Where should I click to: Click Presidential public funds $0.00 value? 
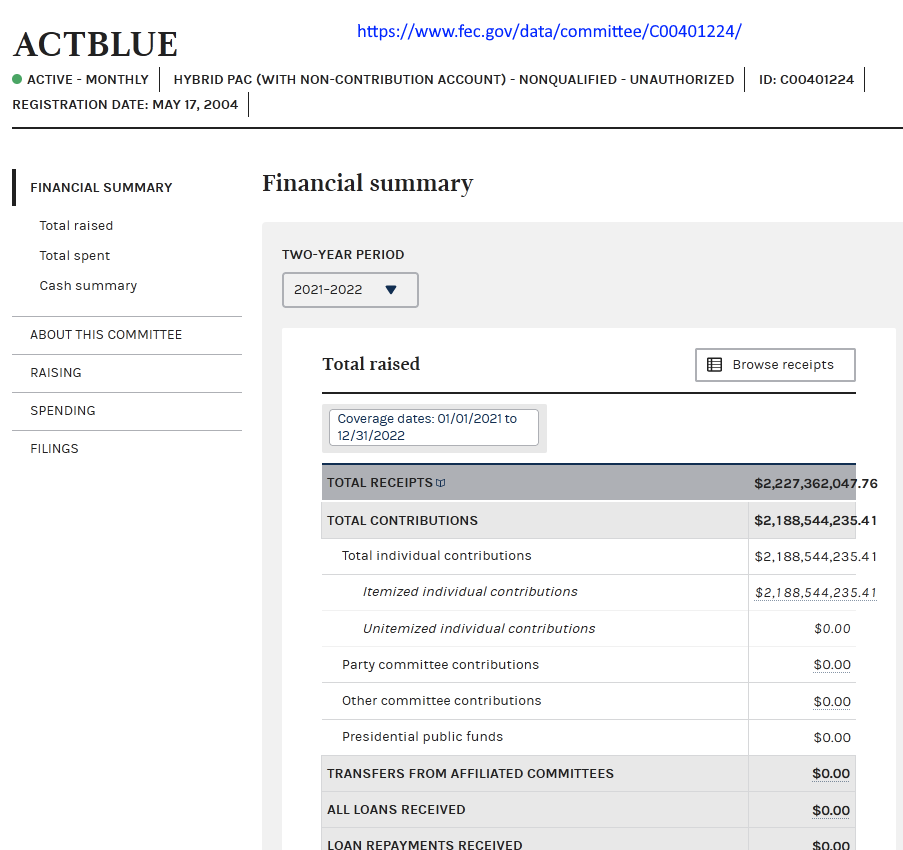(832, 737)
